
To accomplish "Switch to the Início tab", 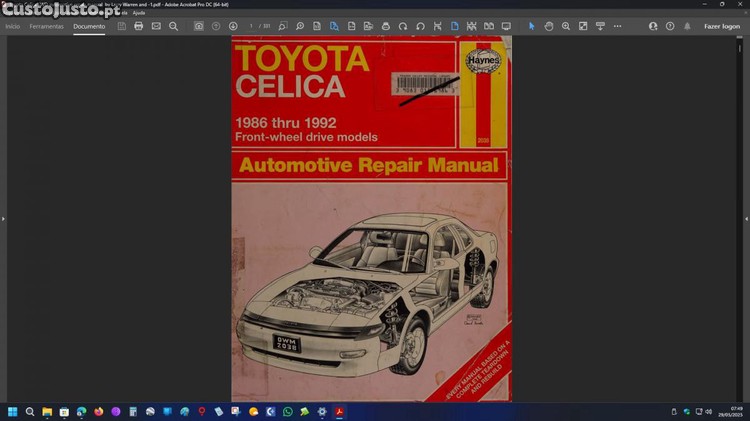I will tap(13, 26).
